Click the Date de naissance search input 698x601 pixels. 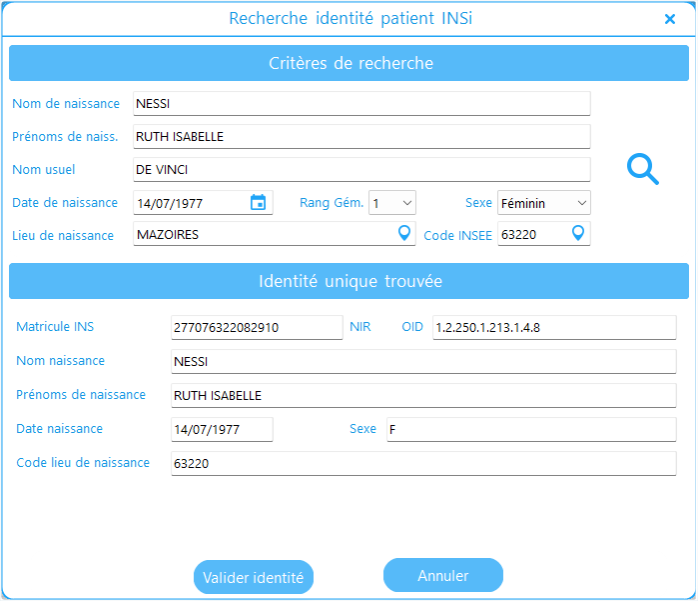point(190,203)
